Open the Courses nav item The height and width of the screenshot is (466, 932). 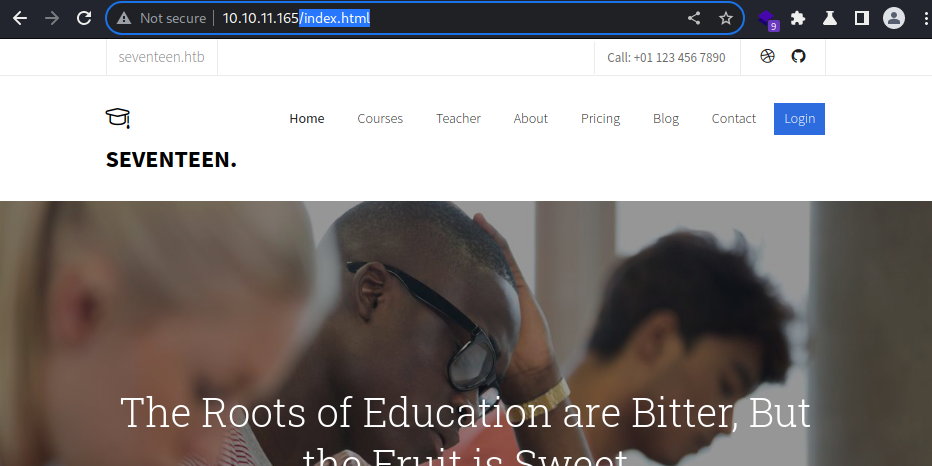(x=380, y=119)
